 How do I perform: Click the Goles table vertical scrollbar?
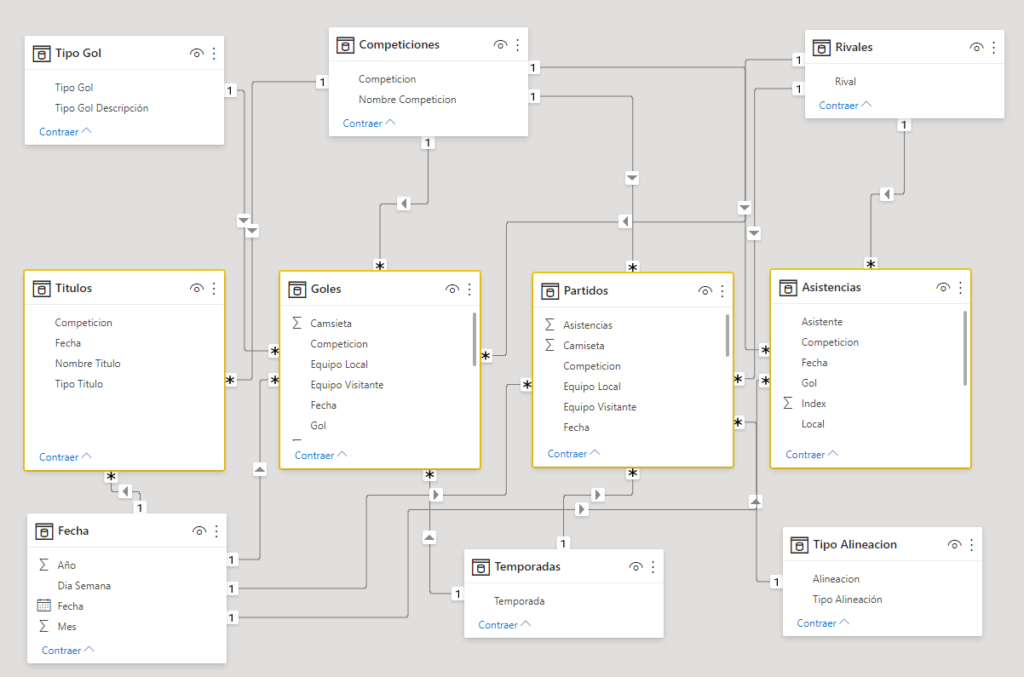pyautogui.click(x=474, y=339)
